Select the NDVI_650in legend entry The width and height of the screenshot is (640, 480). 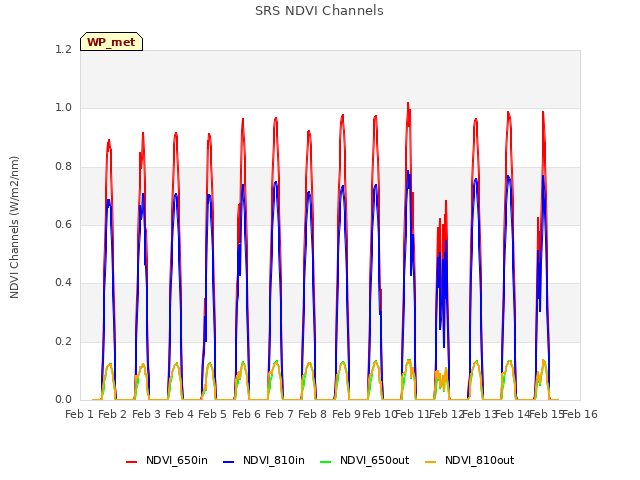[x=167, y=461]
